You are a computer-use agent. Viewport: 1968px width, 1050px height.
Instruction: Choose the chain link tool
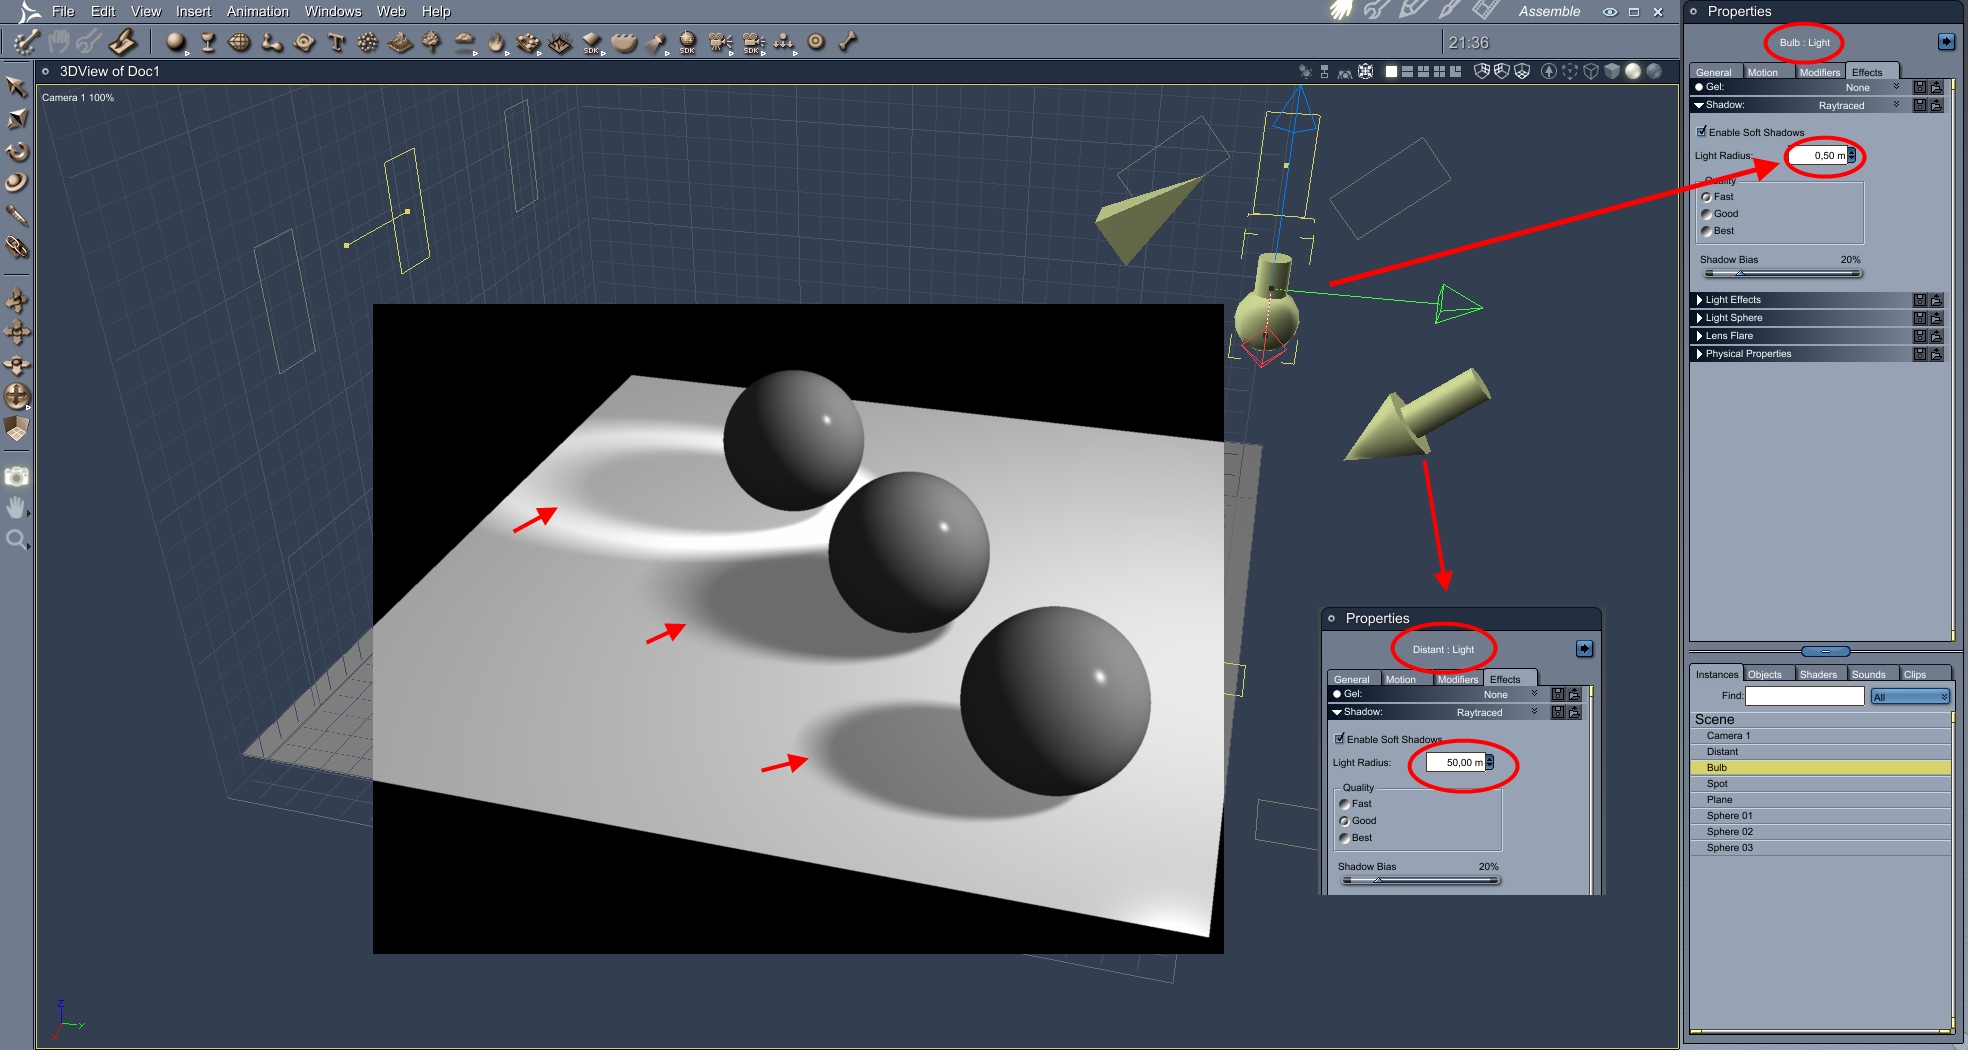(16, 247)
